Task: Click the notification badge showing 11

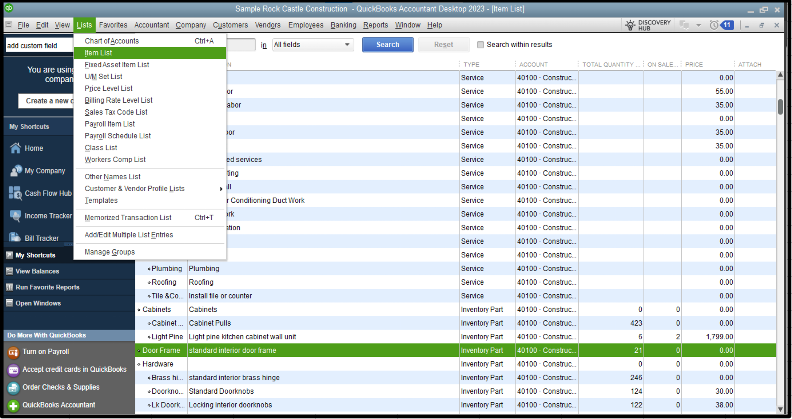Action: pos(727,25)
